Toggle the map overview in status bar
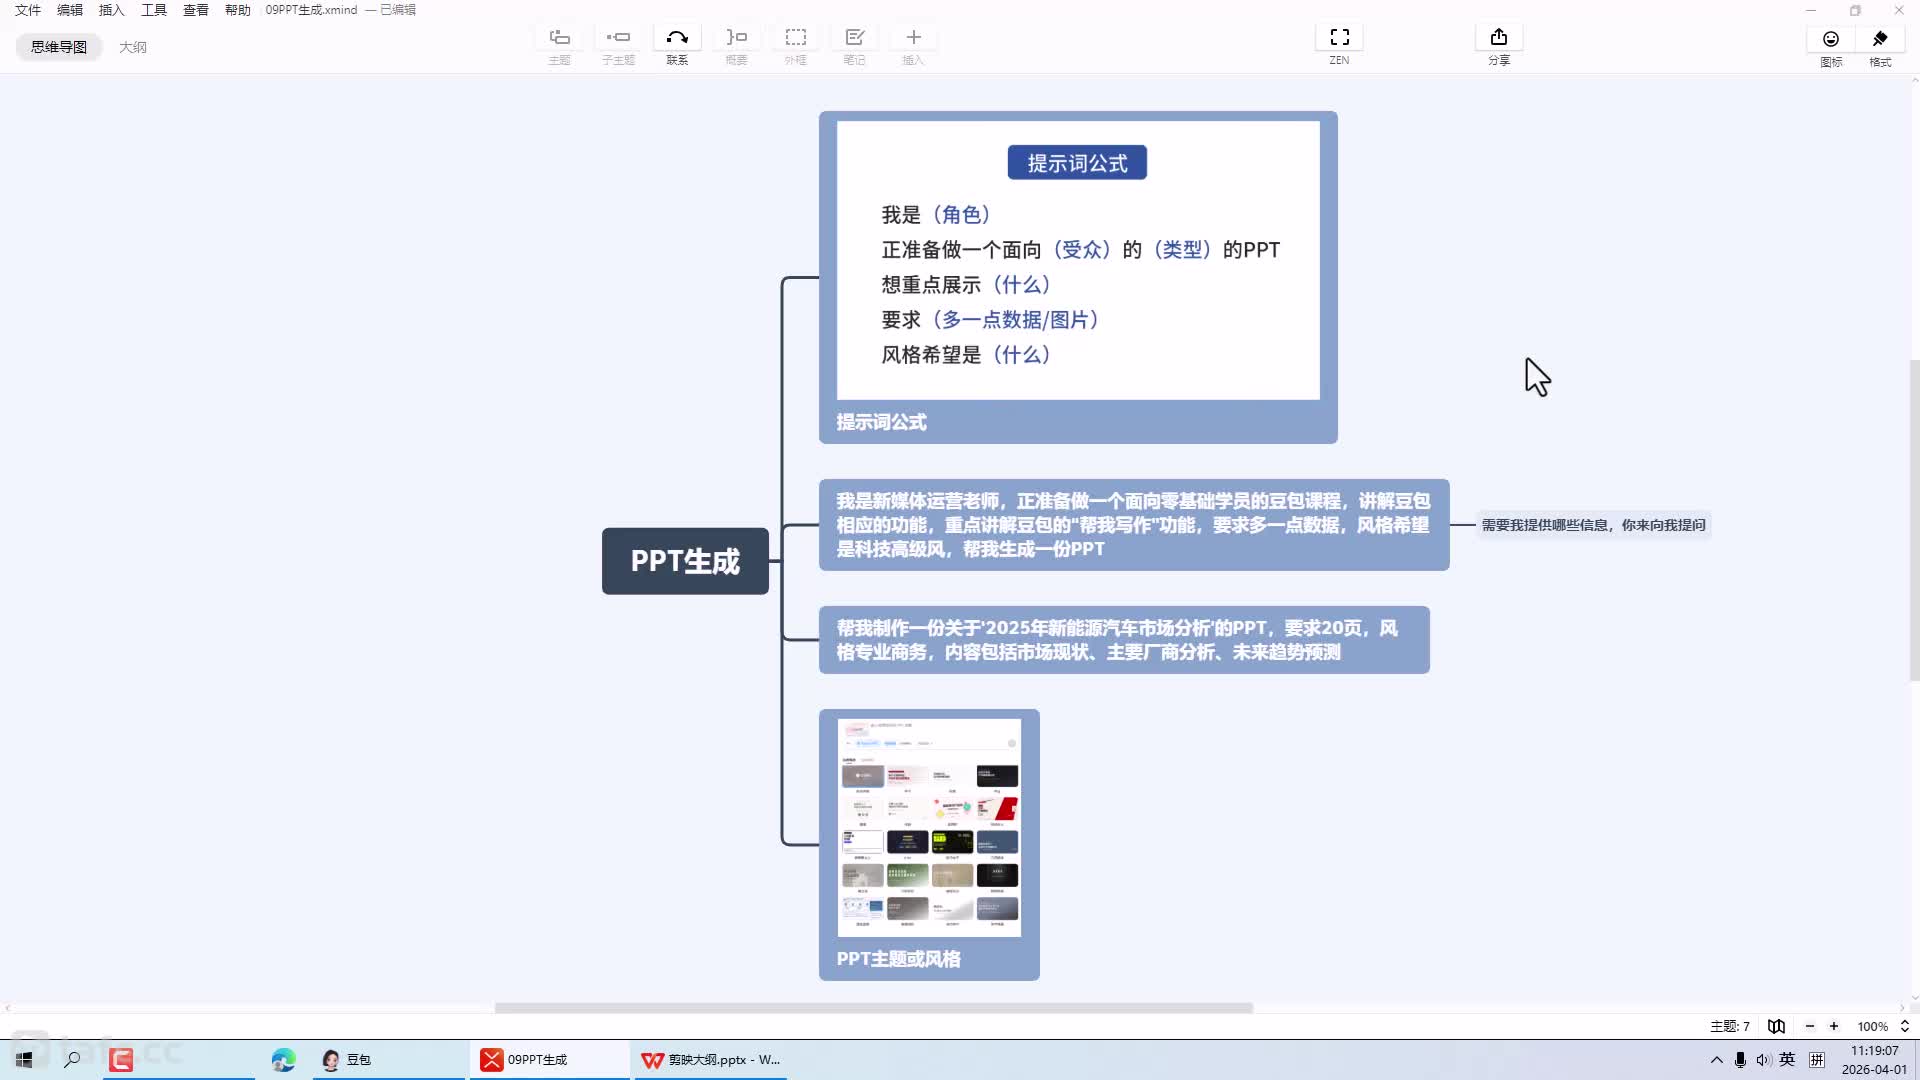 pos(1775,1026)
